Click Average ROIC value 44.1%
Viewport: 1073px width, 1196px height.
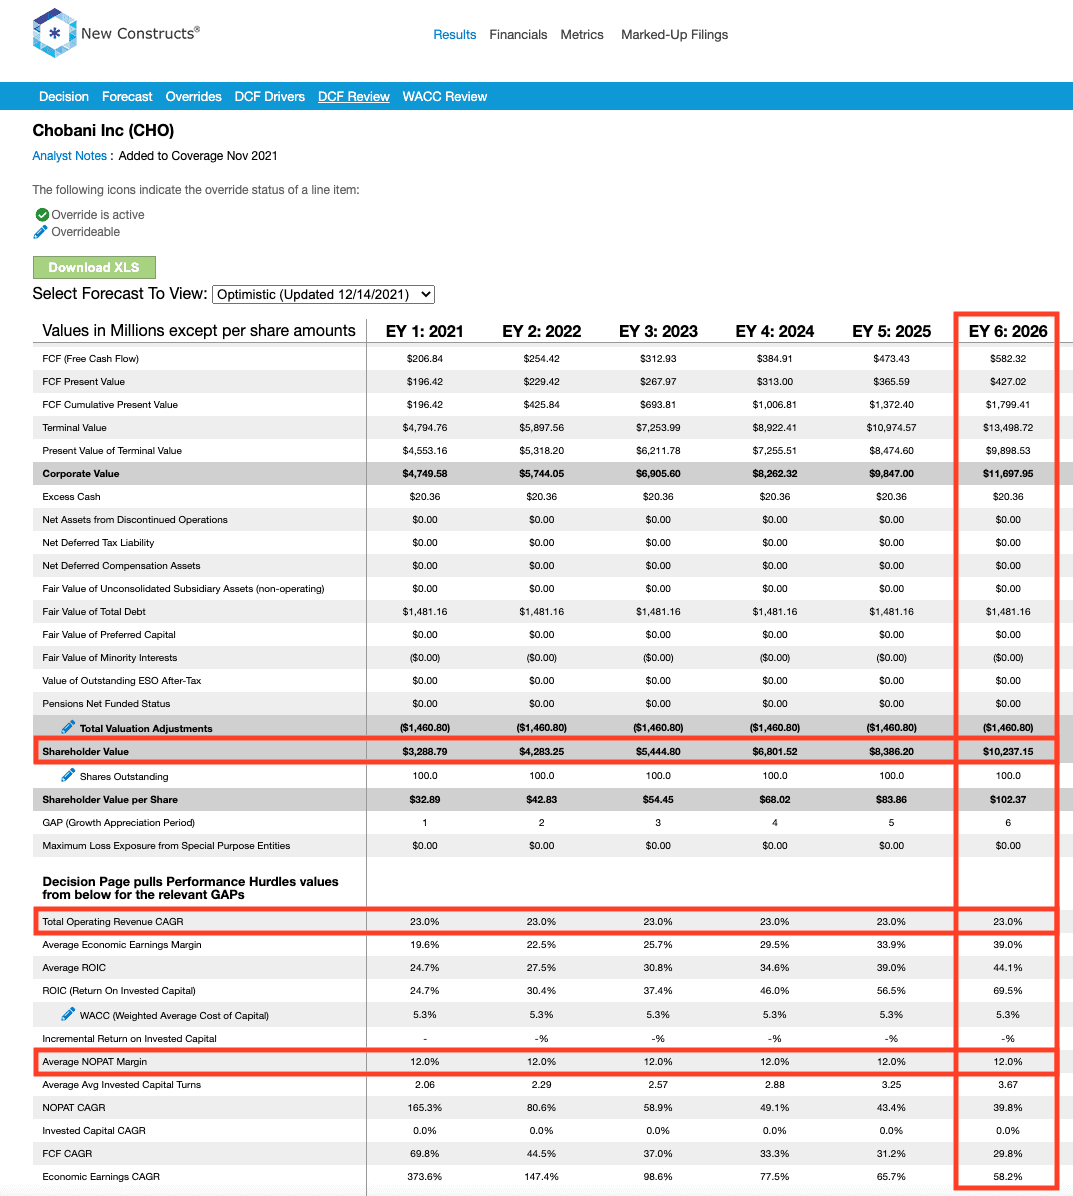click(1008, 967)
